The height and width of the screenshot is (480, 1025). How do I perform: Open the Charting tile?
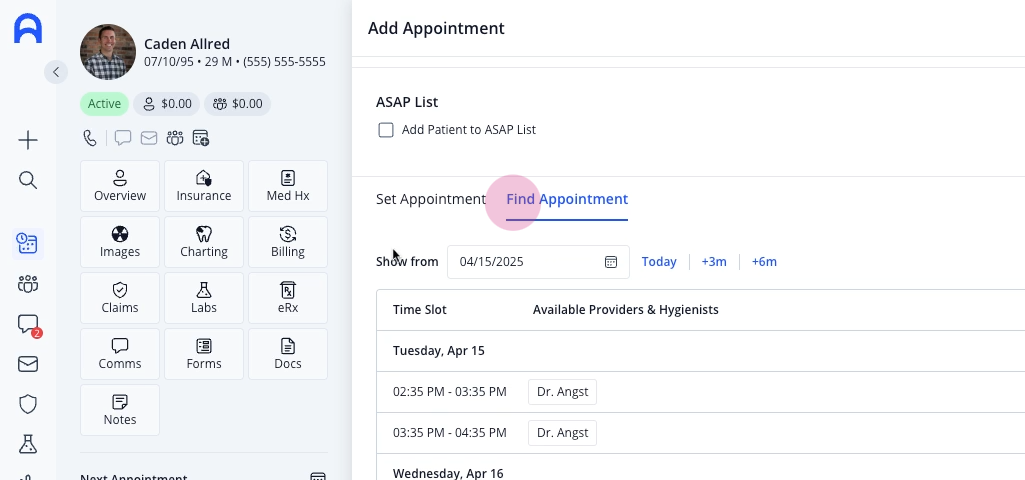(204, 243)
